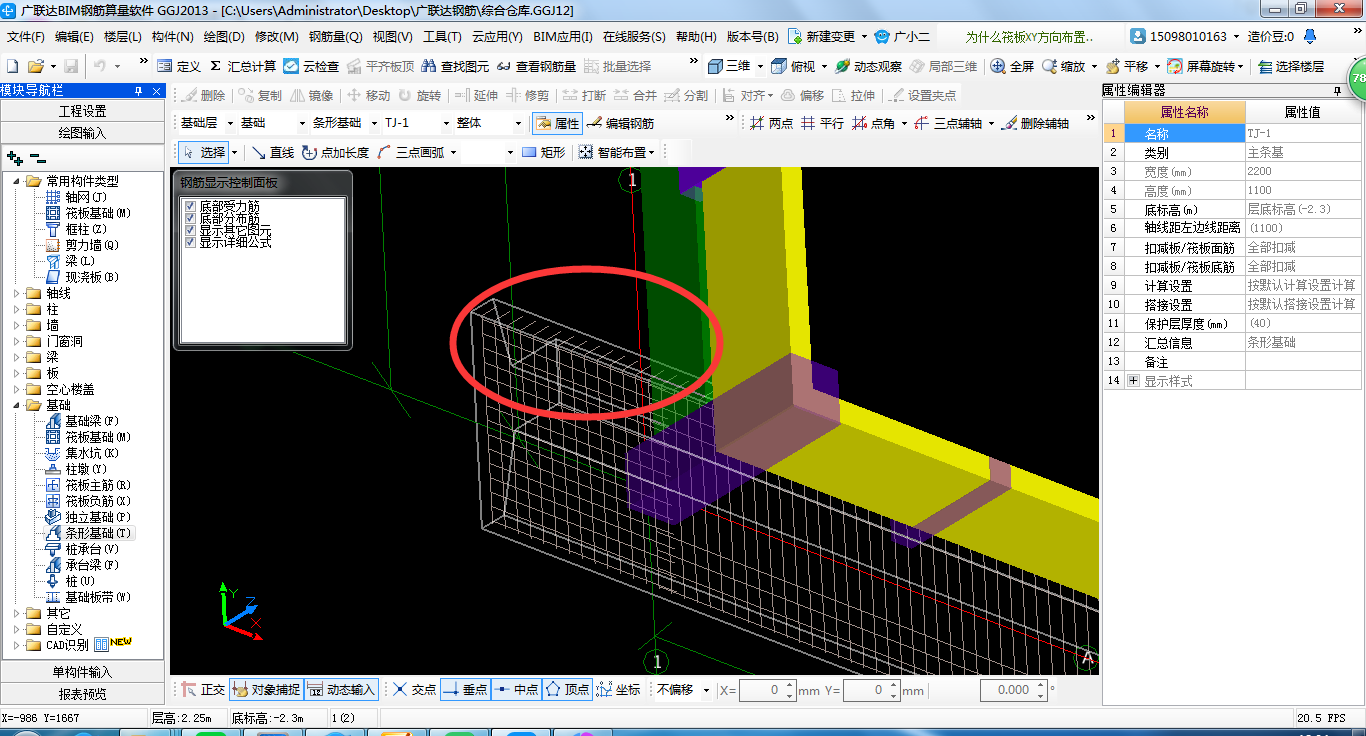Viewport: 1366px width, 736px height.
Task: Select 修剪 trim tool
Action: (527, 95)
